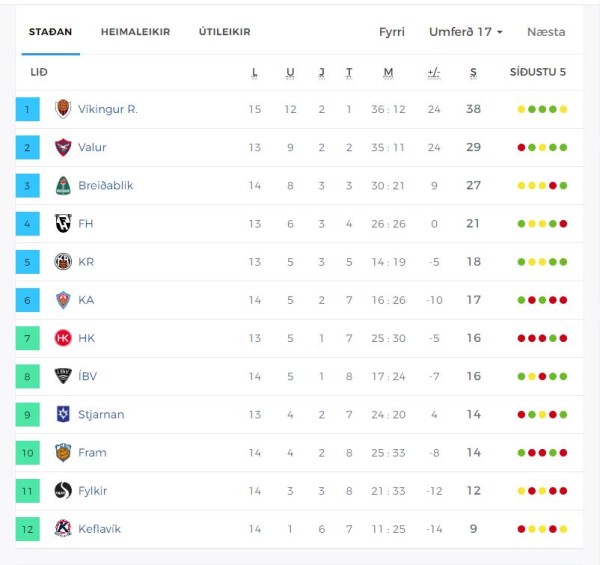The width and height of the screenshot is (600, 565).
Task: Open the KA team link
Action: pos(86,300)
